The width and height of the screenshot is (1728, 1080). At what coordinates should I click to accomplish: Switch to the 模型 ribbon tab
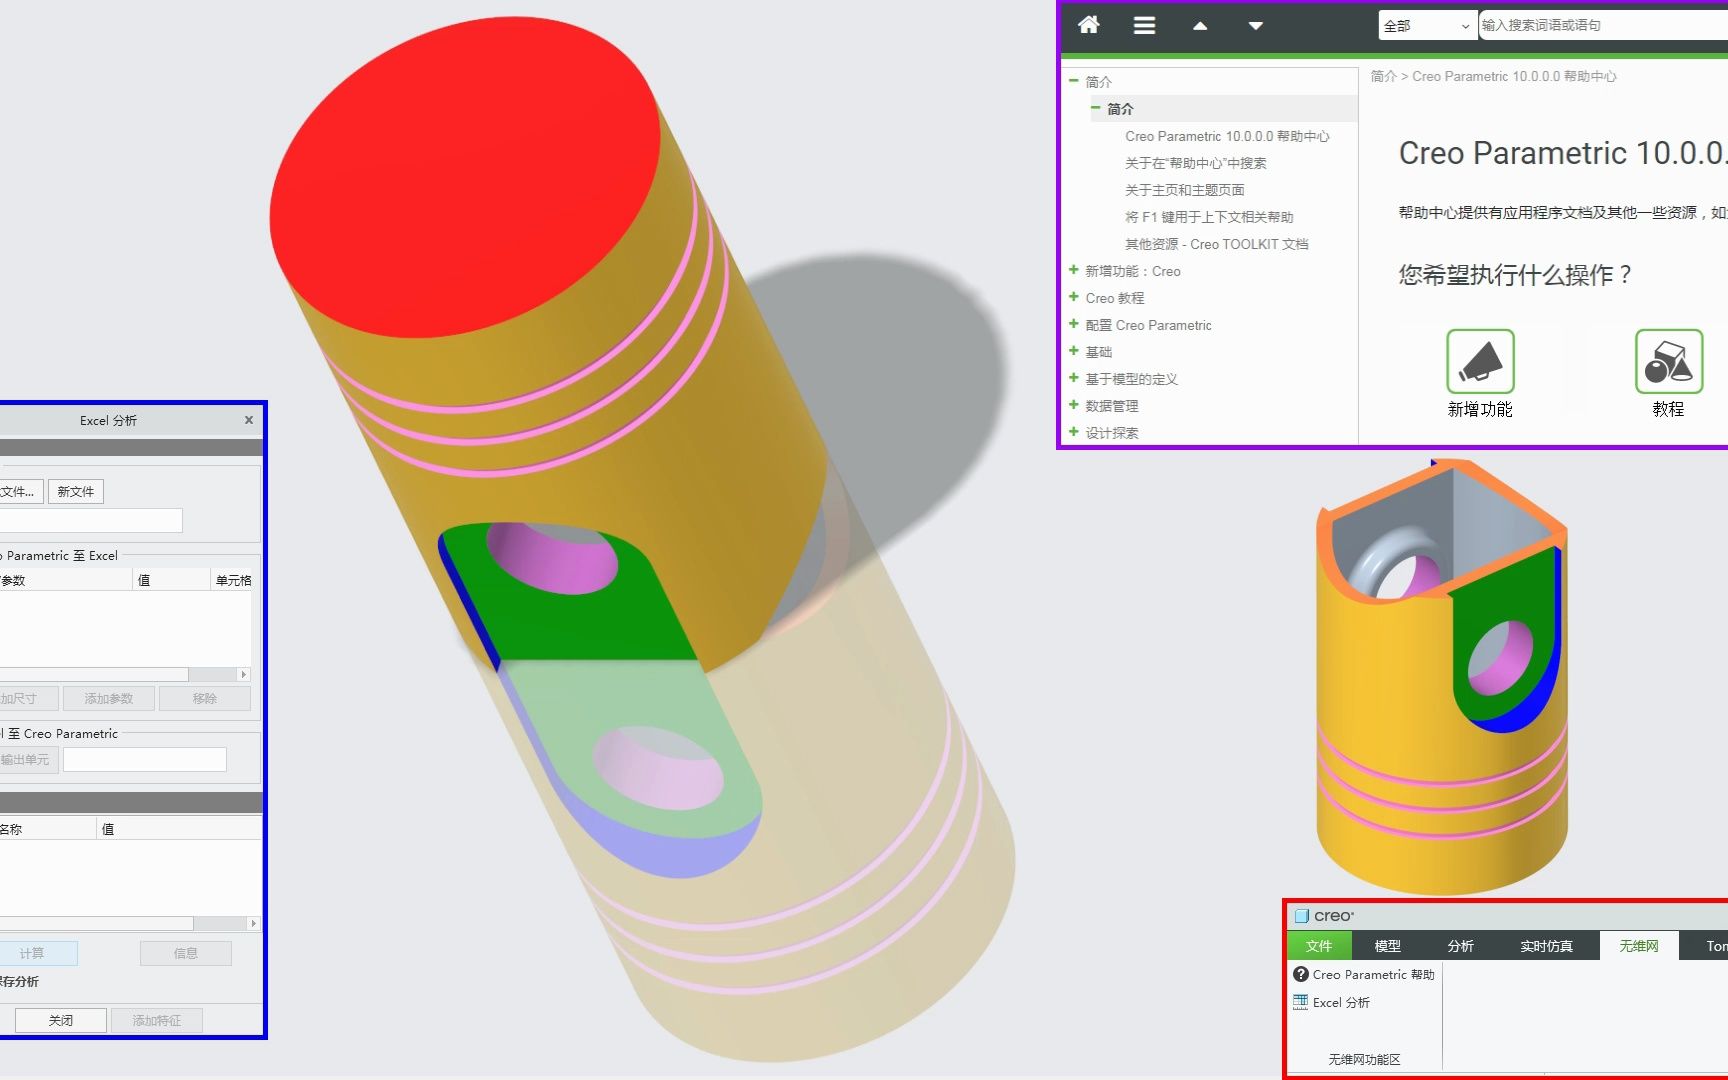(x=1388, y=946)
